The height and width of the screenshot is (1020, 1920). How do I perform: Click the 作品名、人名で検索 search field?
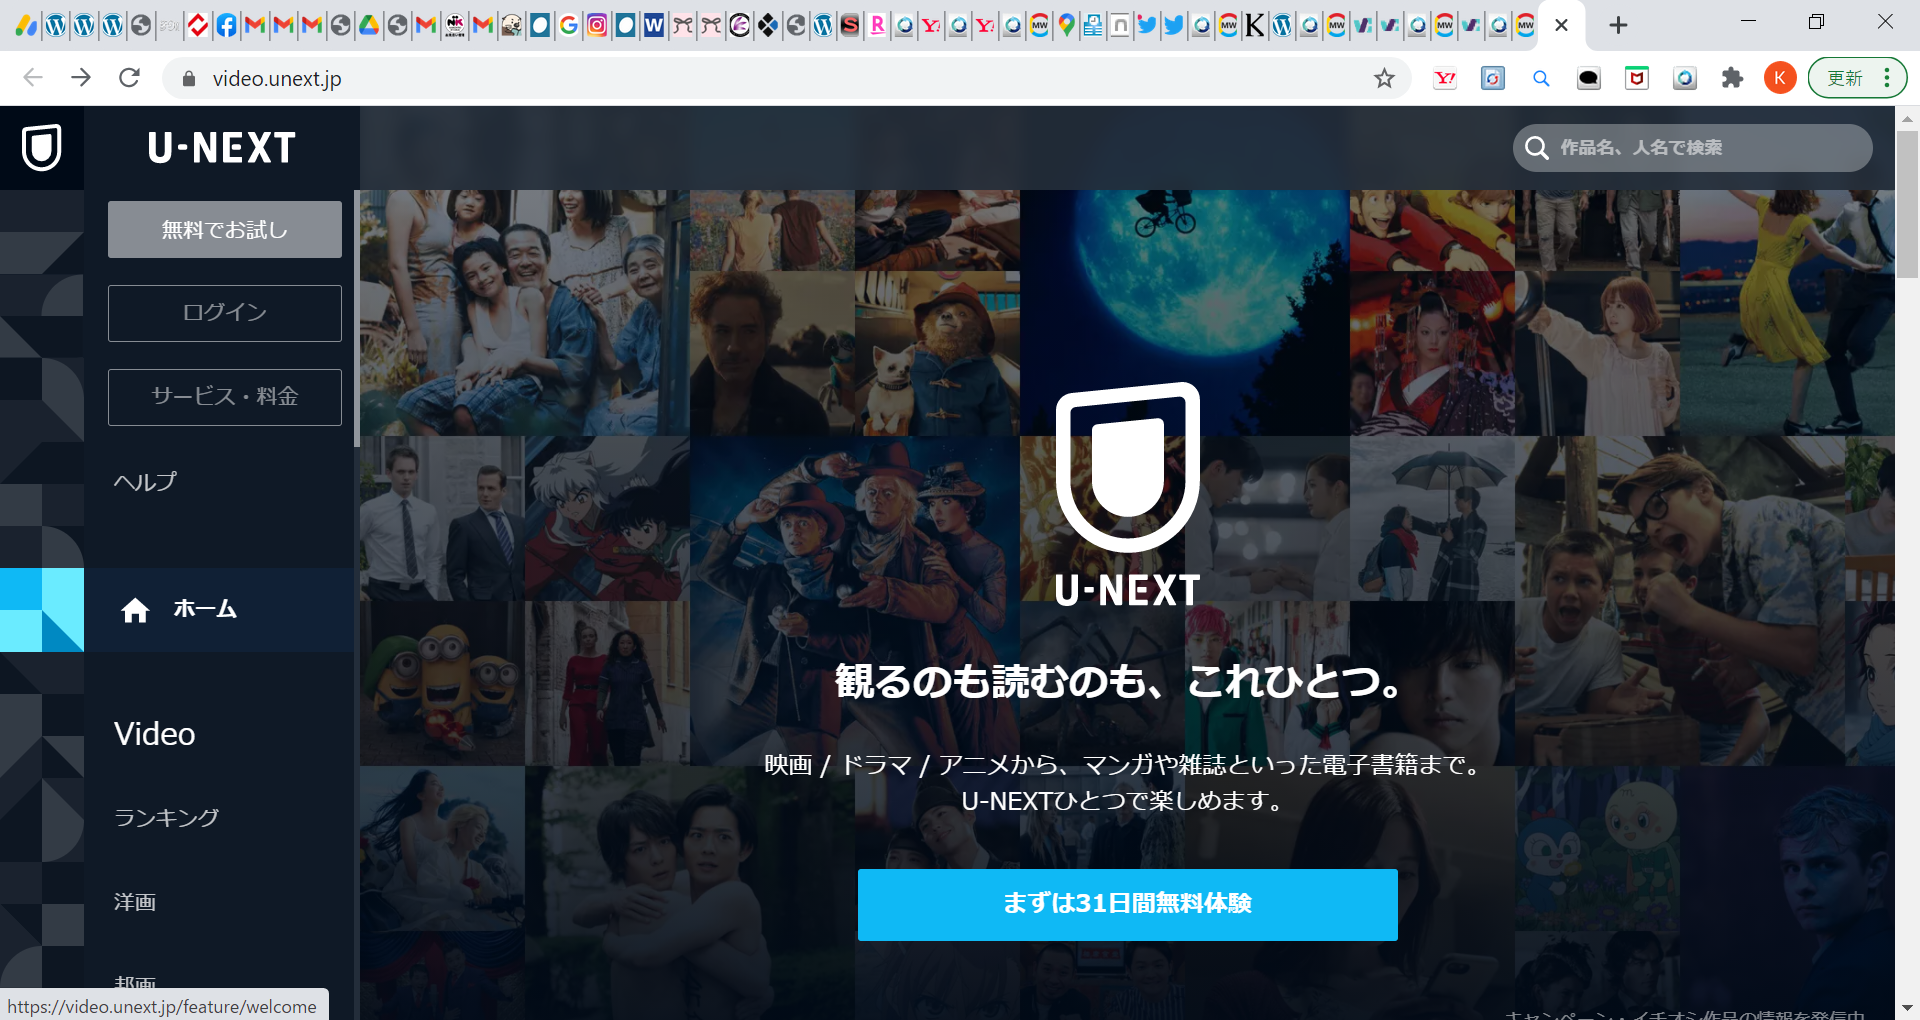click(x=1692, y=148)
